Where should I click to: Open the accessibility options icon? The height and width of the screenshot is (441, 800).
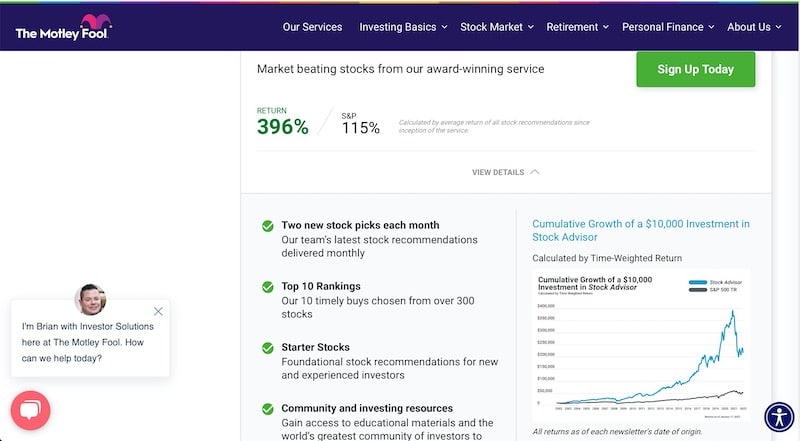779,417
